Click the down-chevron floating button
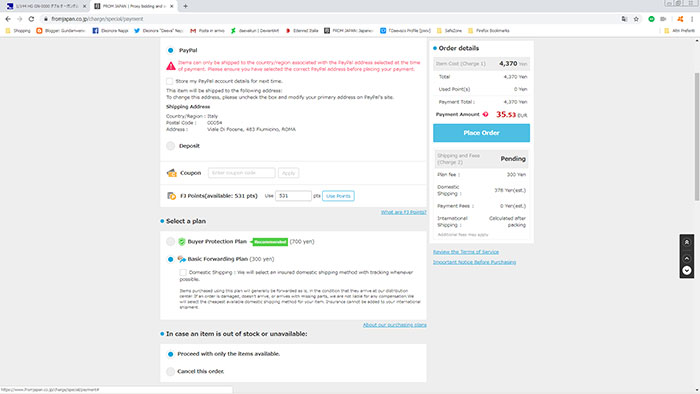700x394 pixels. (687, 270)
